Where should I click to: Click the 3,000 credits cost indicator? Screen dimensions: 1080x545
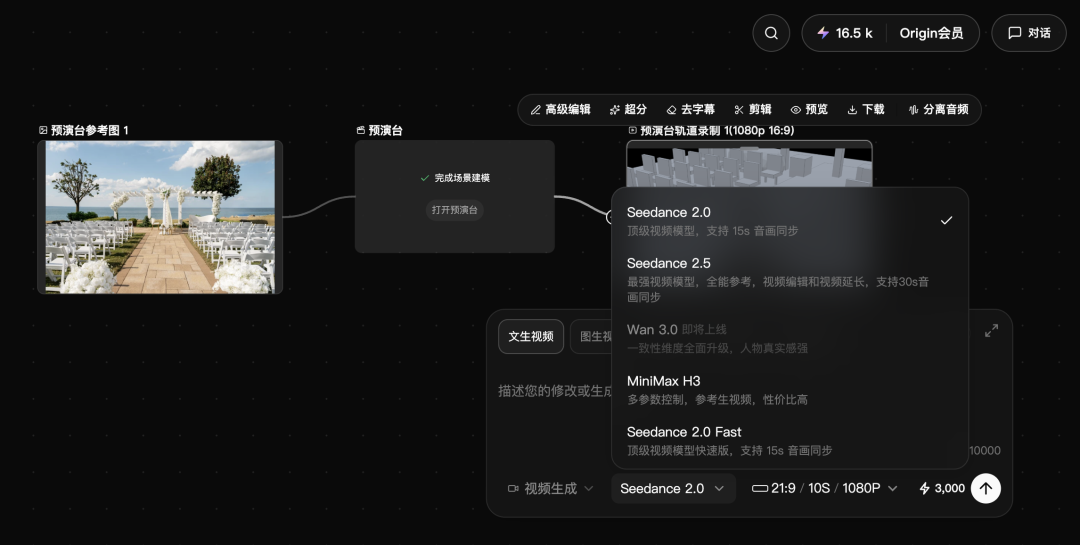pyautogui.click(x=942, y=489)
